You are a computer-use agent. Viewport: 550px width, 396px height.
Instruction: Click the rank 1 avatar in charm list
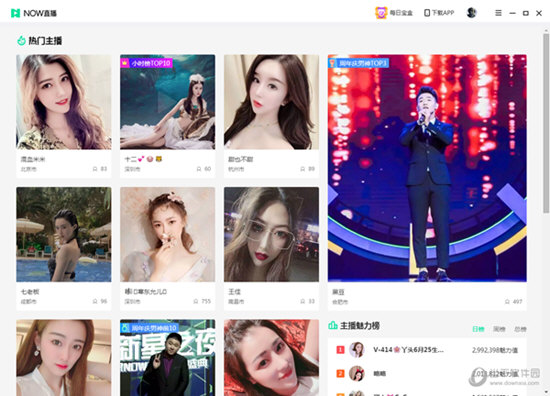coord(357,350)
